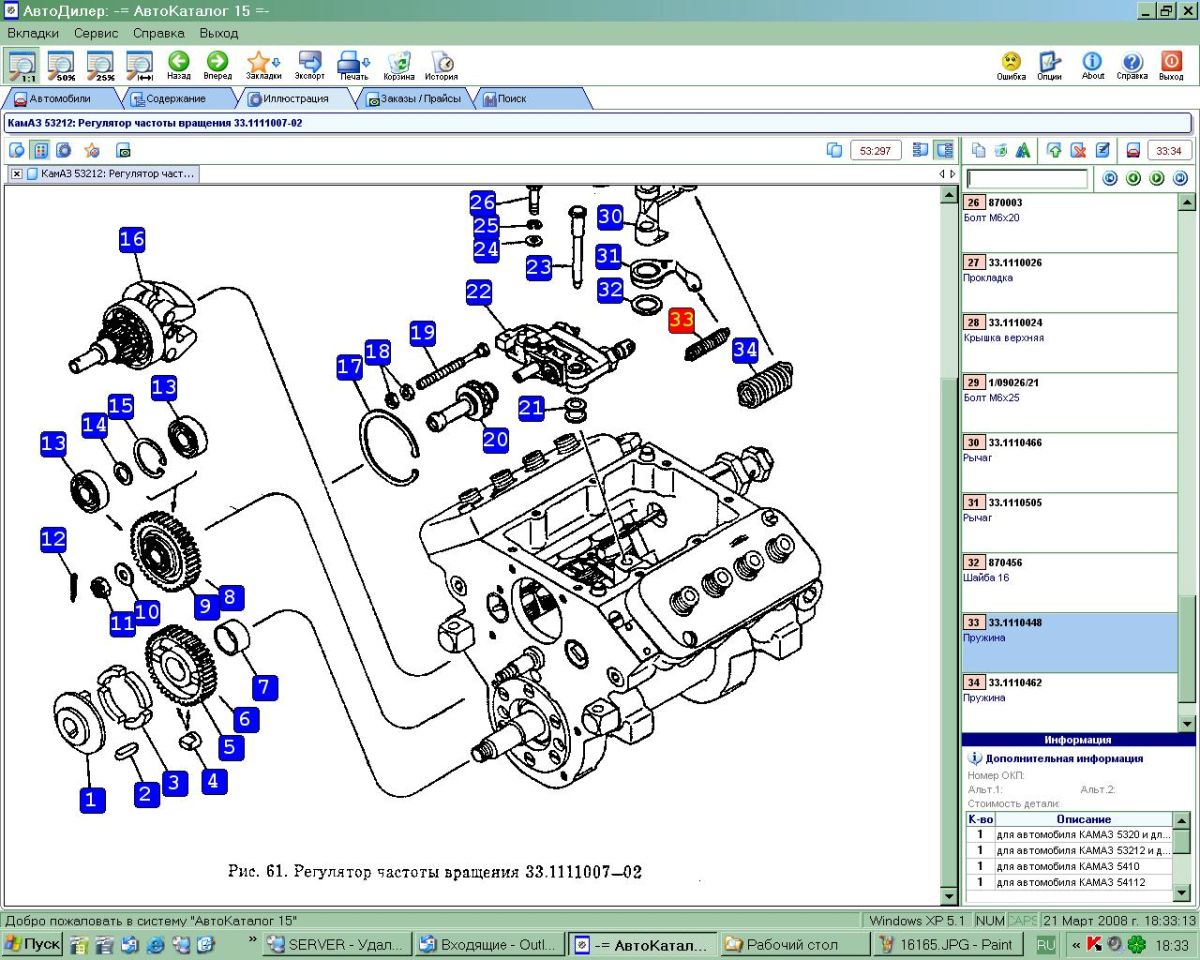The height and width of the screenshot is (960, 1200).
Task: Click the copy icon in parts toolbar
Action: (979, 150)
